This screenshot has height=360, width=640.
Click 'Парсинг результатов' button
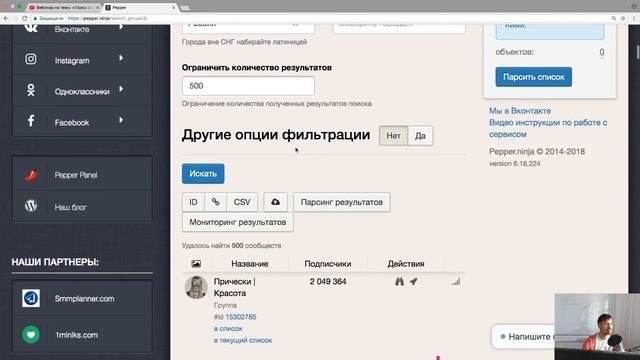click(342, 202)
